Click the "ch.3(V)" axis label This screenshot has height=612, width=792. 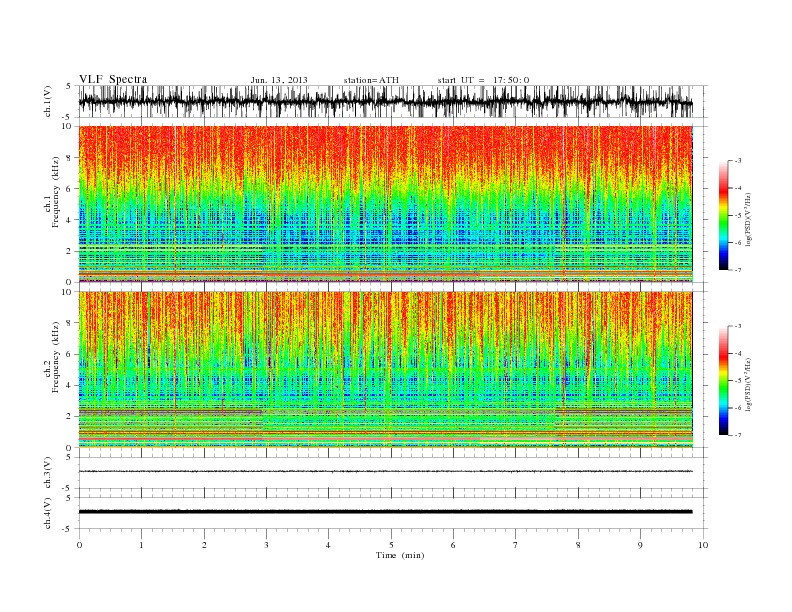[48, 473]
